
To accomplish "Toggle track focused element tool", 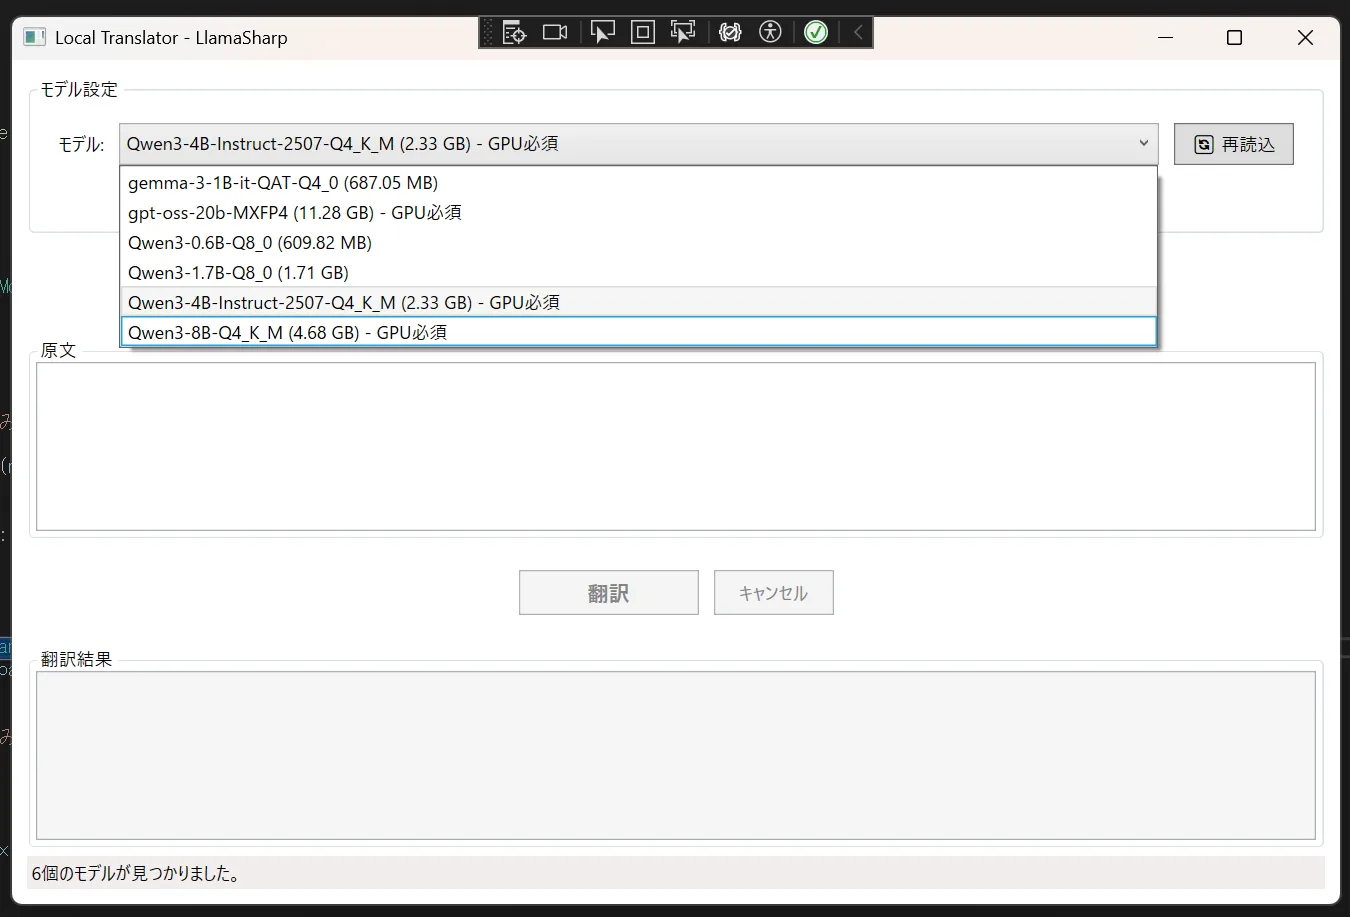I will point(683,33).
